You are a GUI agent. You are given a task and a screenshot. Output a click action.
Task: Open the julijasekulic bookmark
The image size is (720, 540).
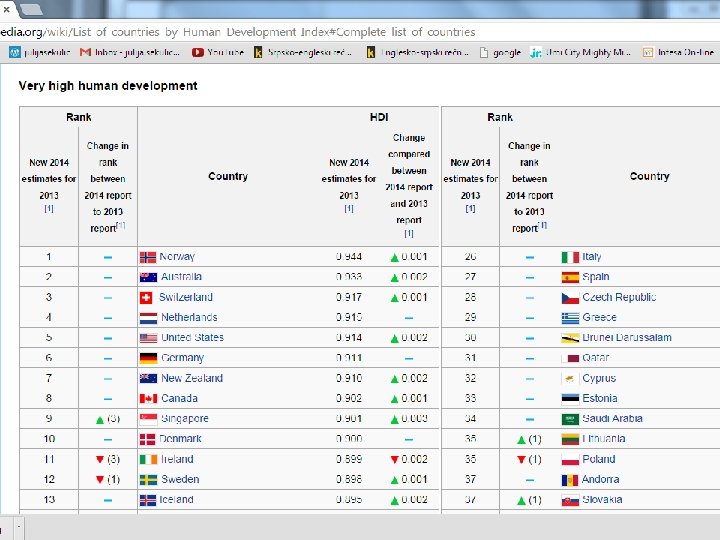coord(40,52)
